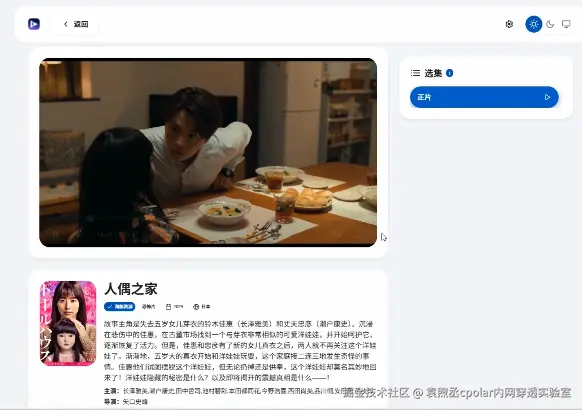582x410 pixels.
Task: Click the director name 矢口史靖
Action: tap(135, 401)
